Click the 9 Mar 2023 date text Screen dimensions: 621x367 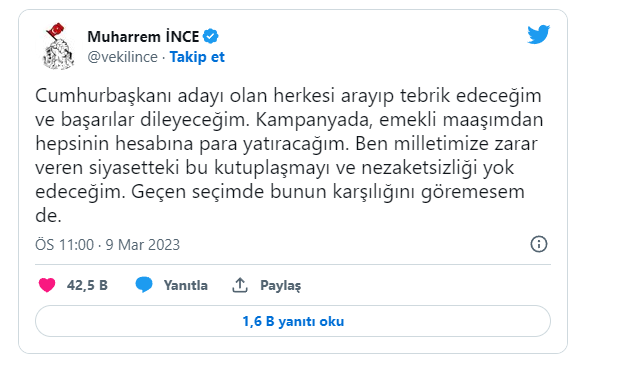143,245
